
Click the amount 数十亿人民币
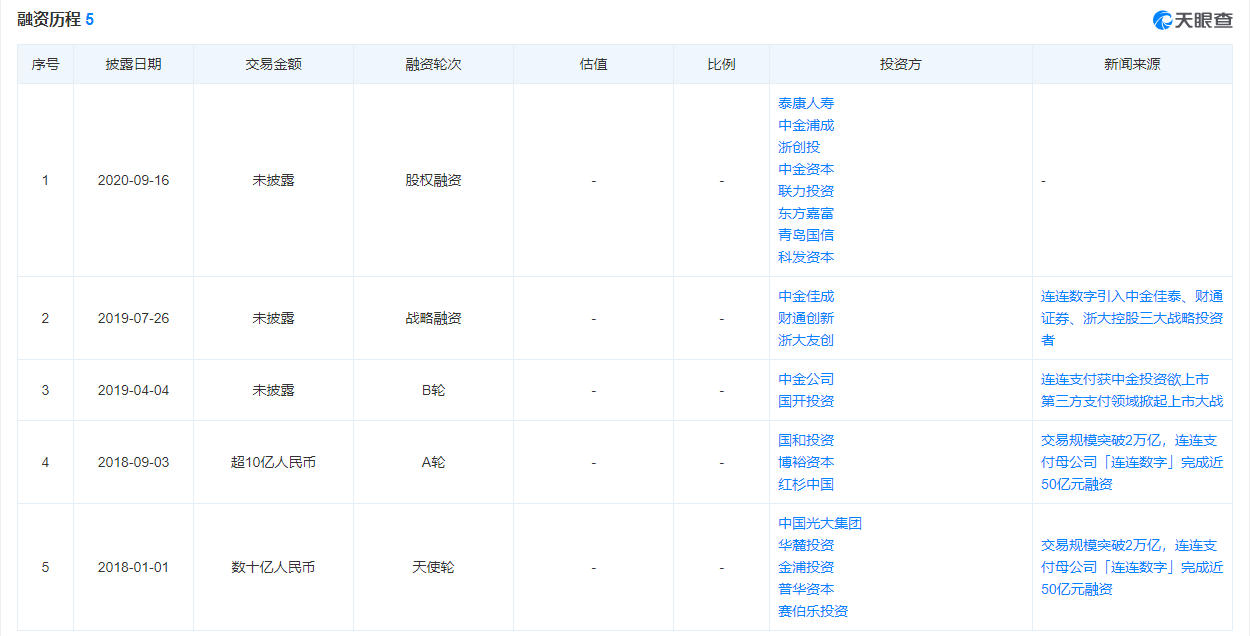coord(273,567)
